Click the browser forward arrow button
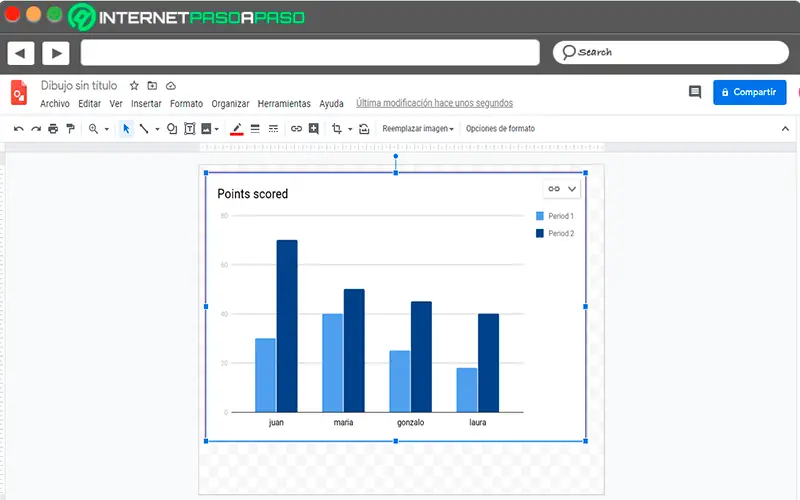The height and width of the screenshot is (500, 800). 56,53
